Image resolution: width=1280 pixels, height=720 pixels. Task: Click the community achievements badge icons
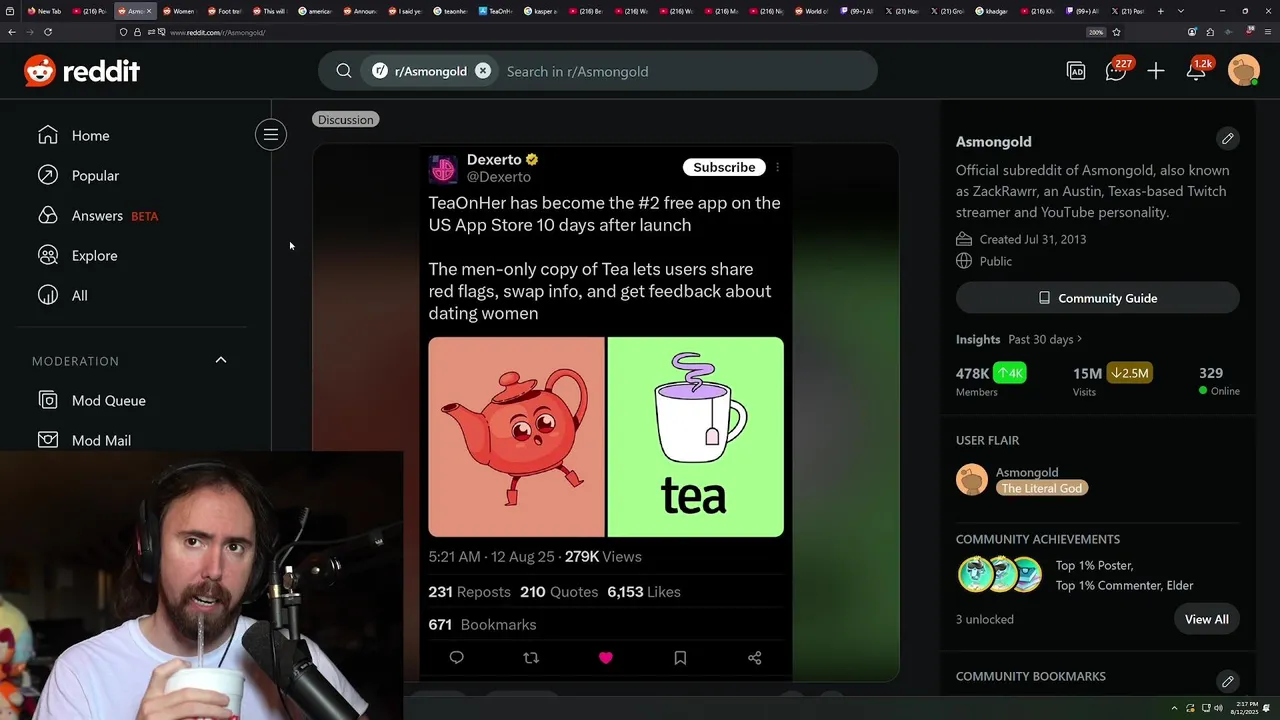pyautogui.click(x=1000, y=575)
